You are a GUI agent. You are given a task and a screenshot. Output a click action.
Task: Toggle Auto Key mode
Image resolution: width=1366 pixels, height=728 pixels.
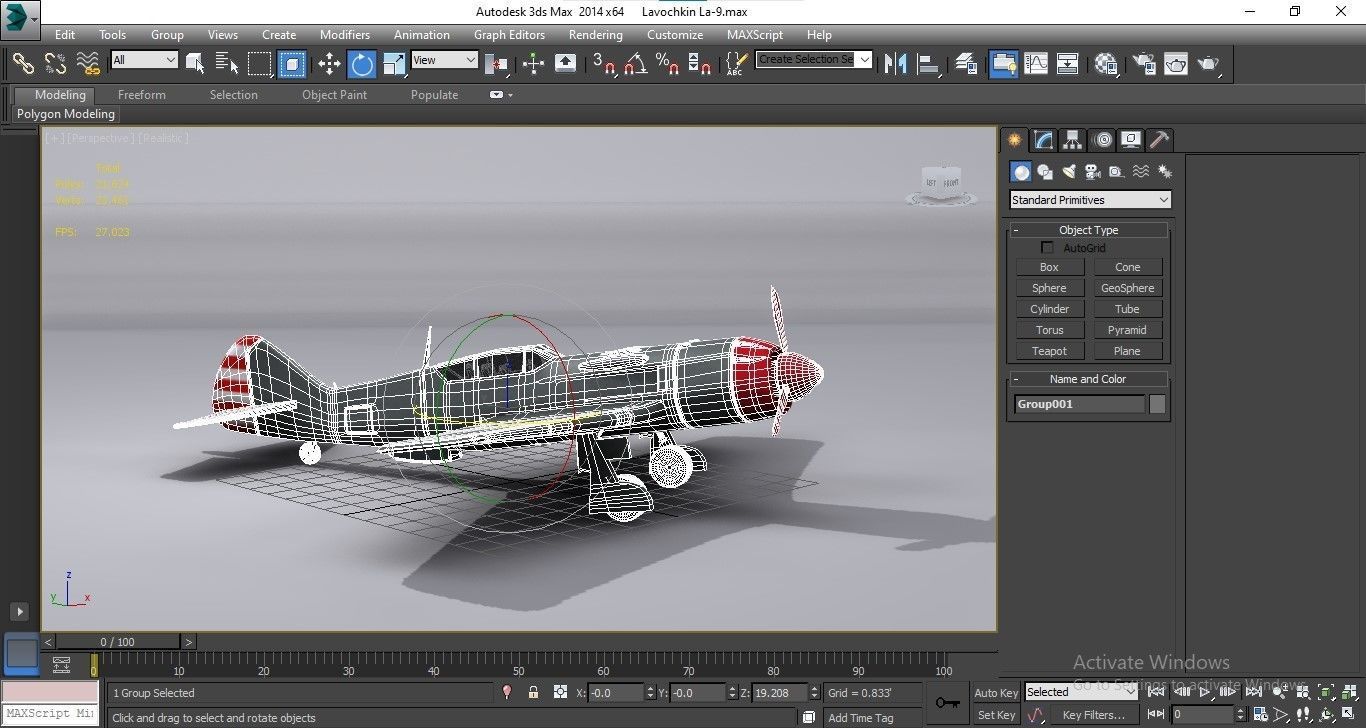996,693
